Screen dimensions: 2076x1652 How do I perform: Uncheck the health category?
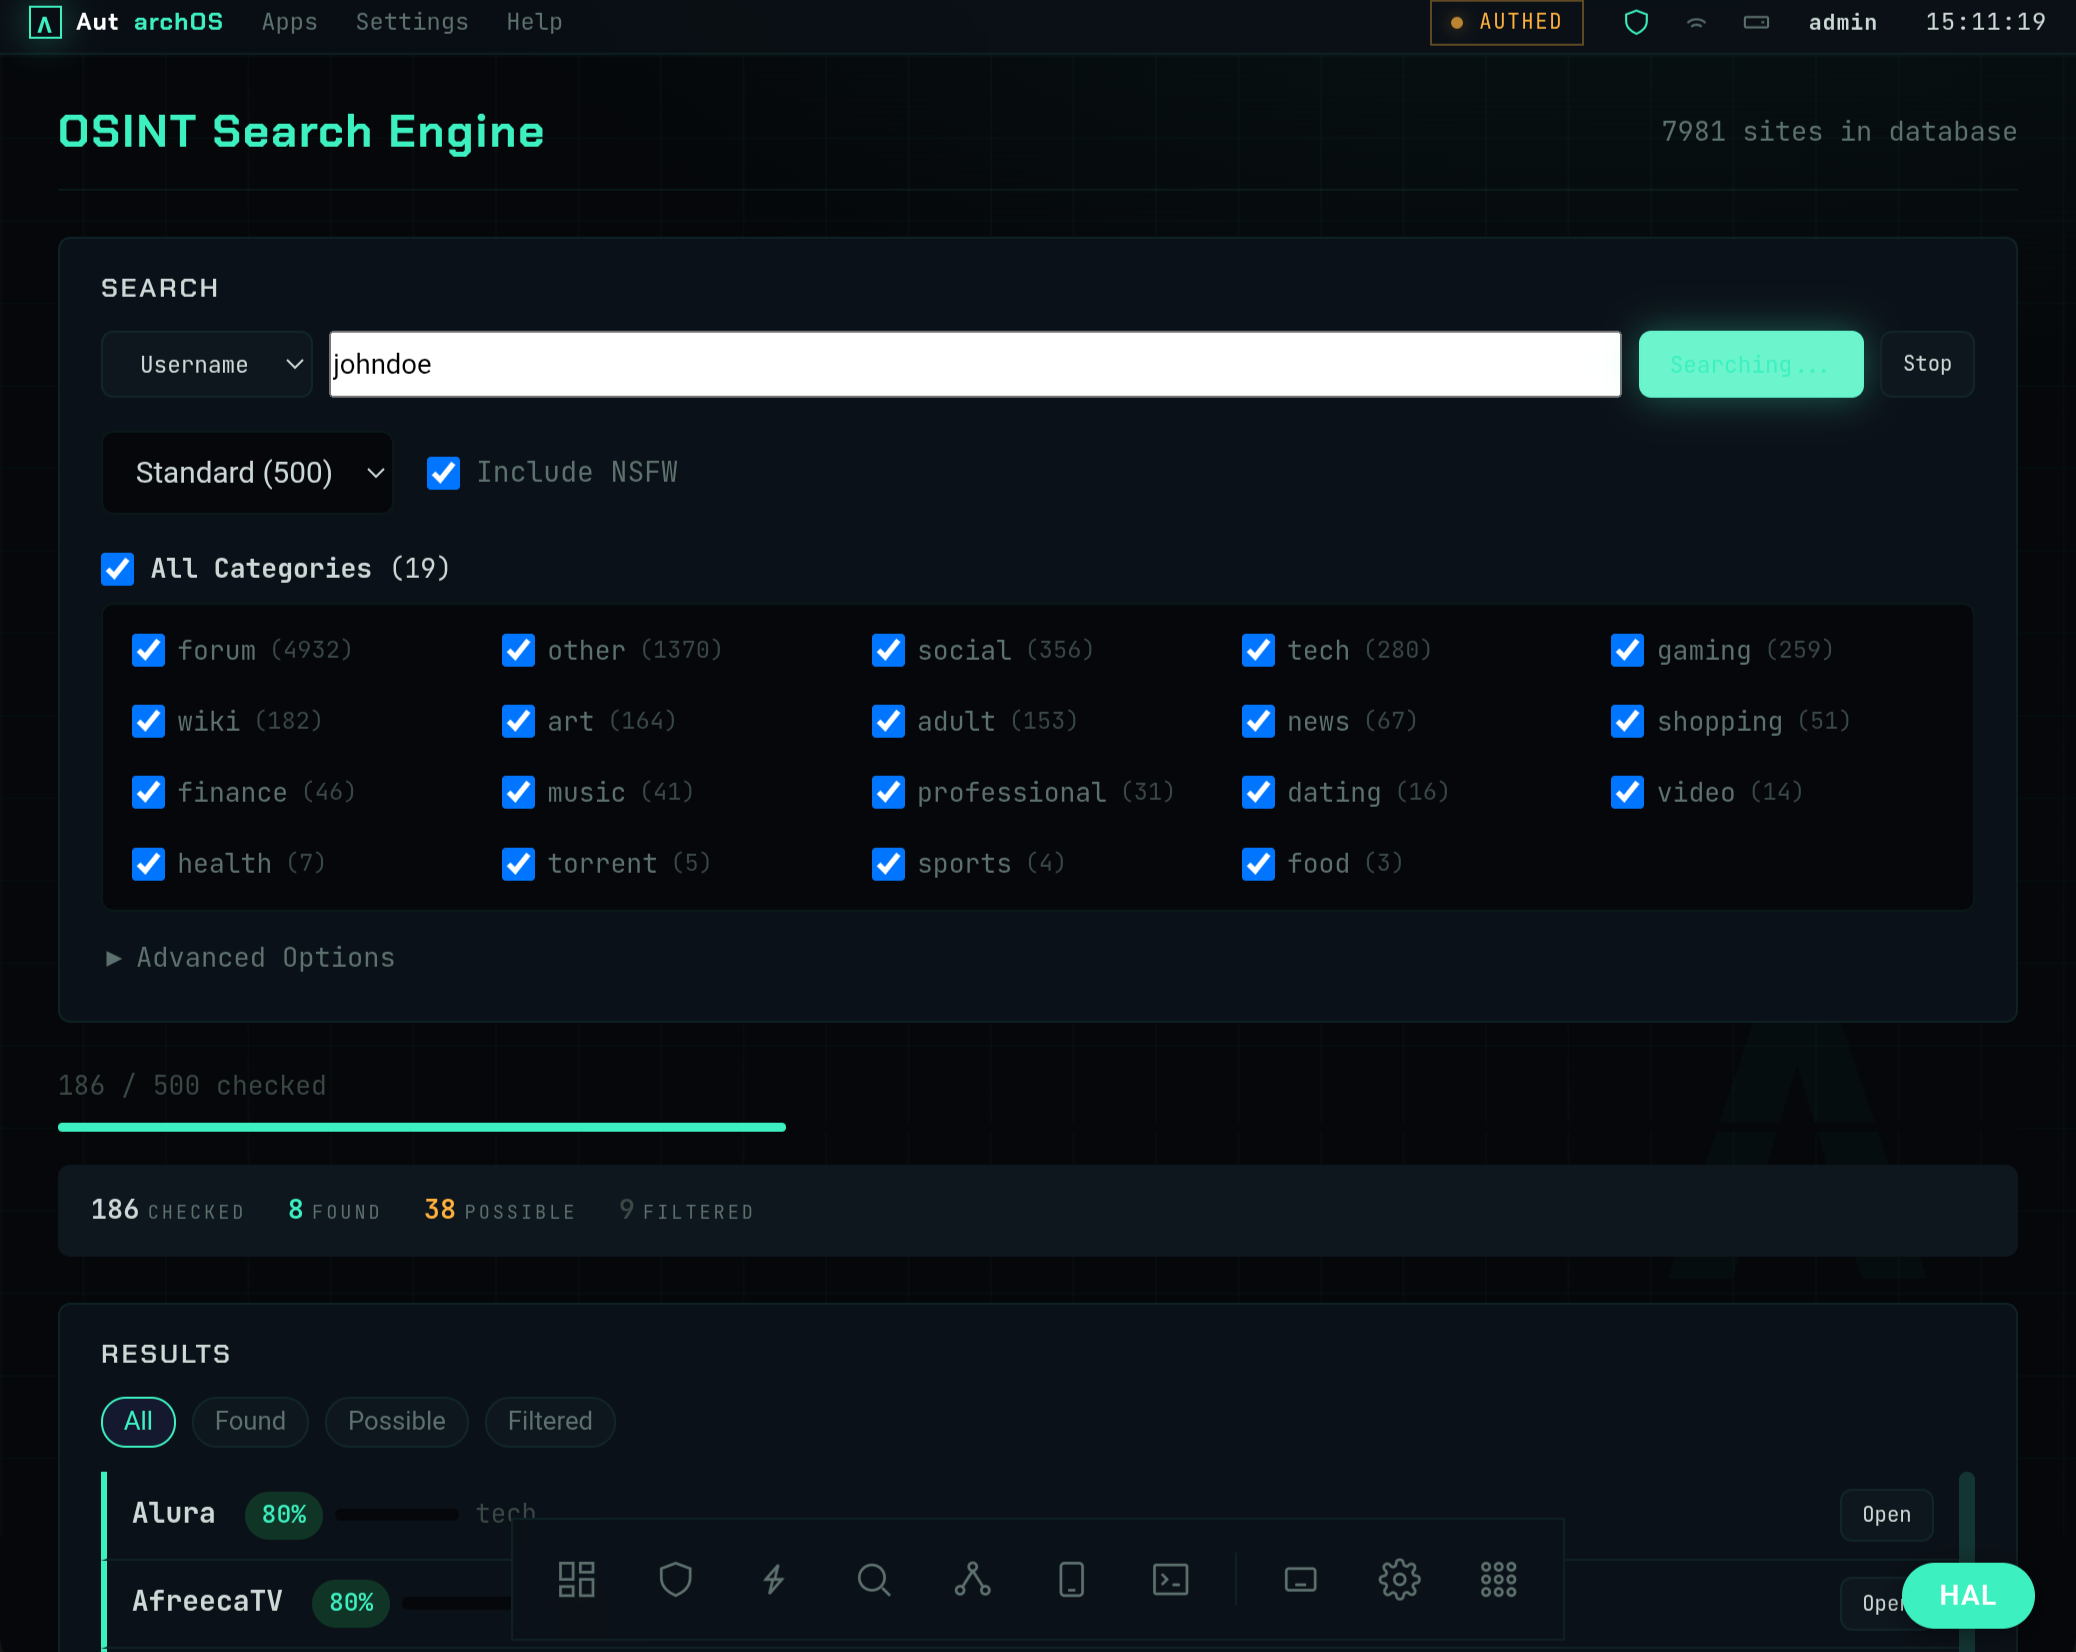[148, 864]
